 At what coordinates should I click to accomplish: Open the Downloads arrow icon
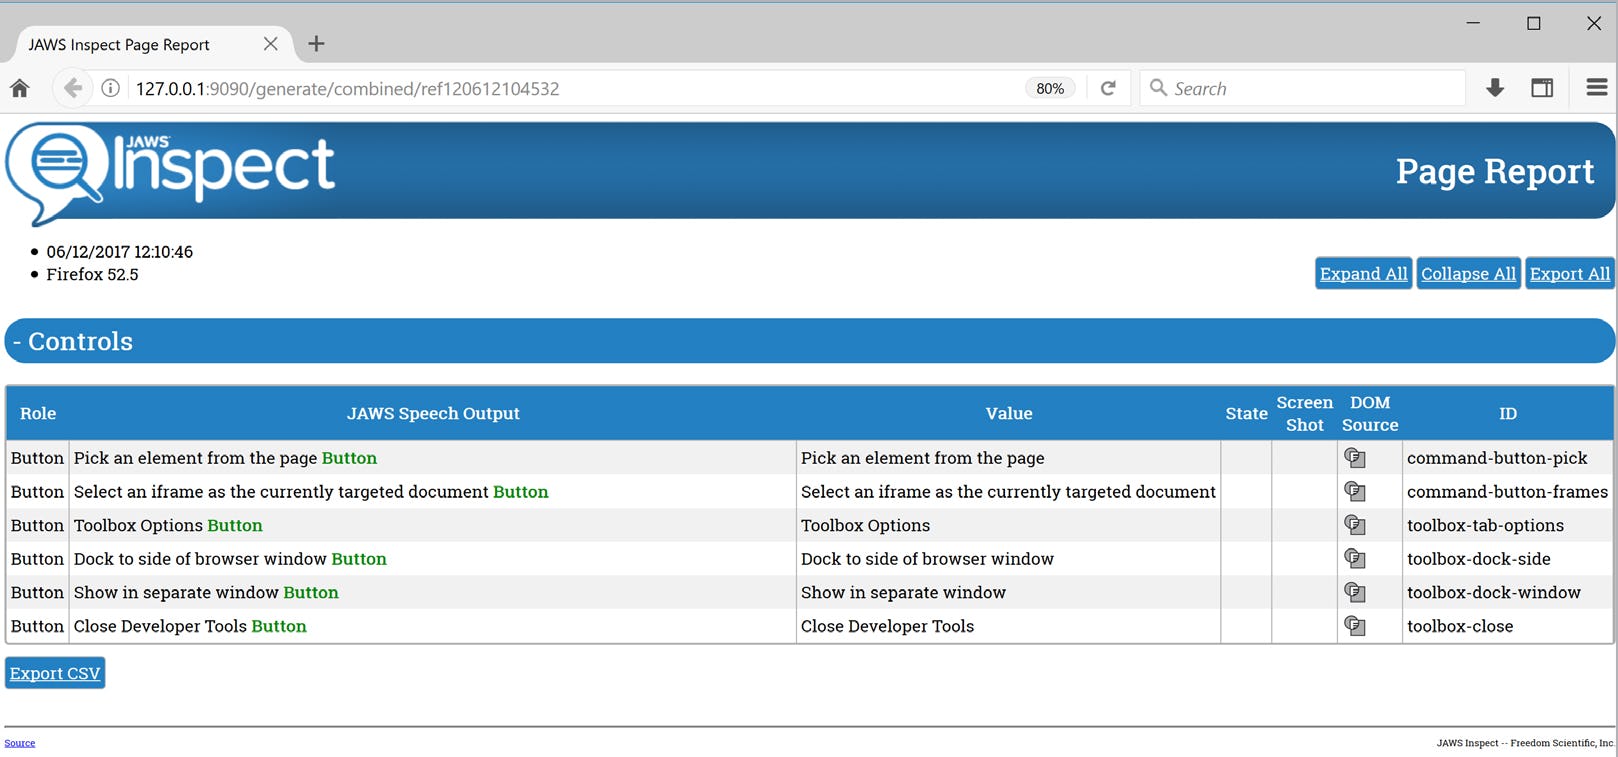pyautogui.click(x=1495, y=88)
